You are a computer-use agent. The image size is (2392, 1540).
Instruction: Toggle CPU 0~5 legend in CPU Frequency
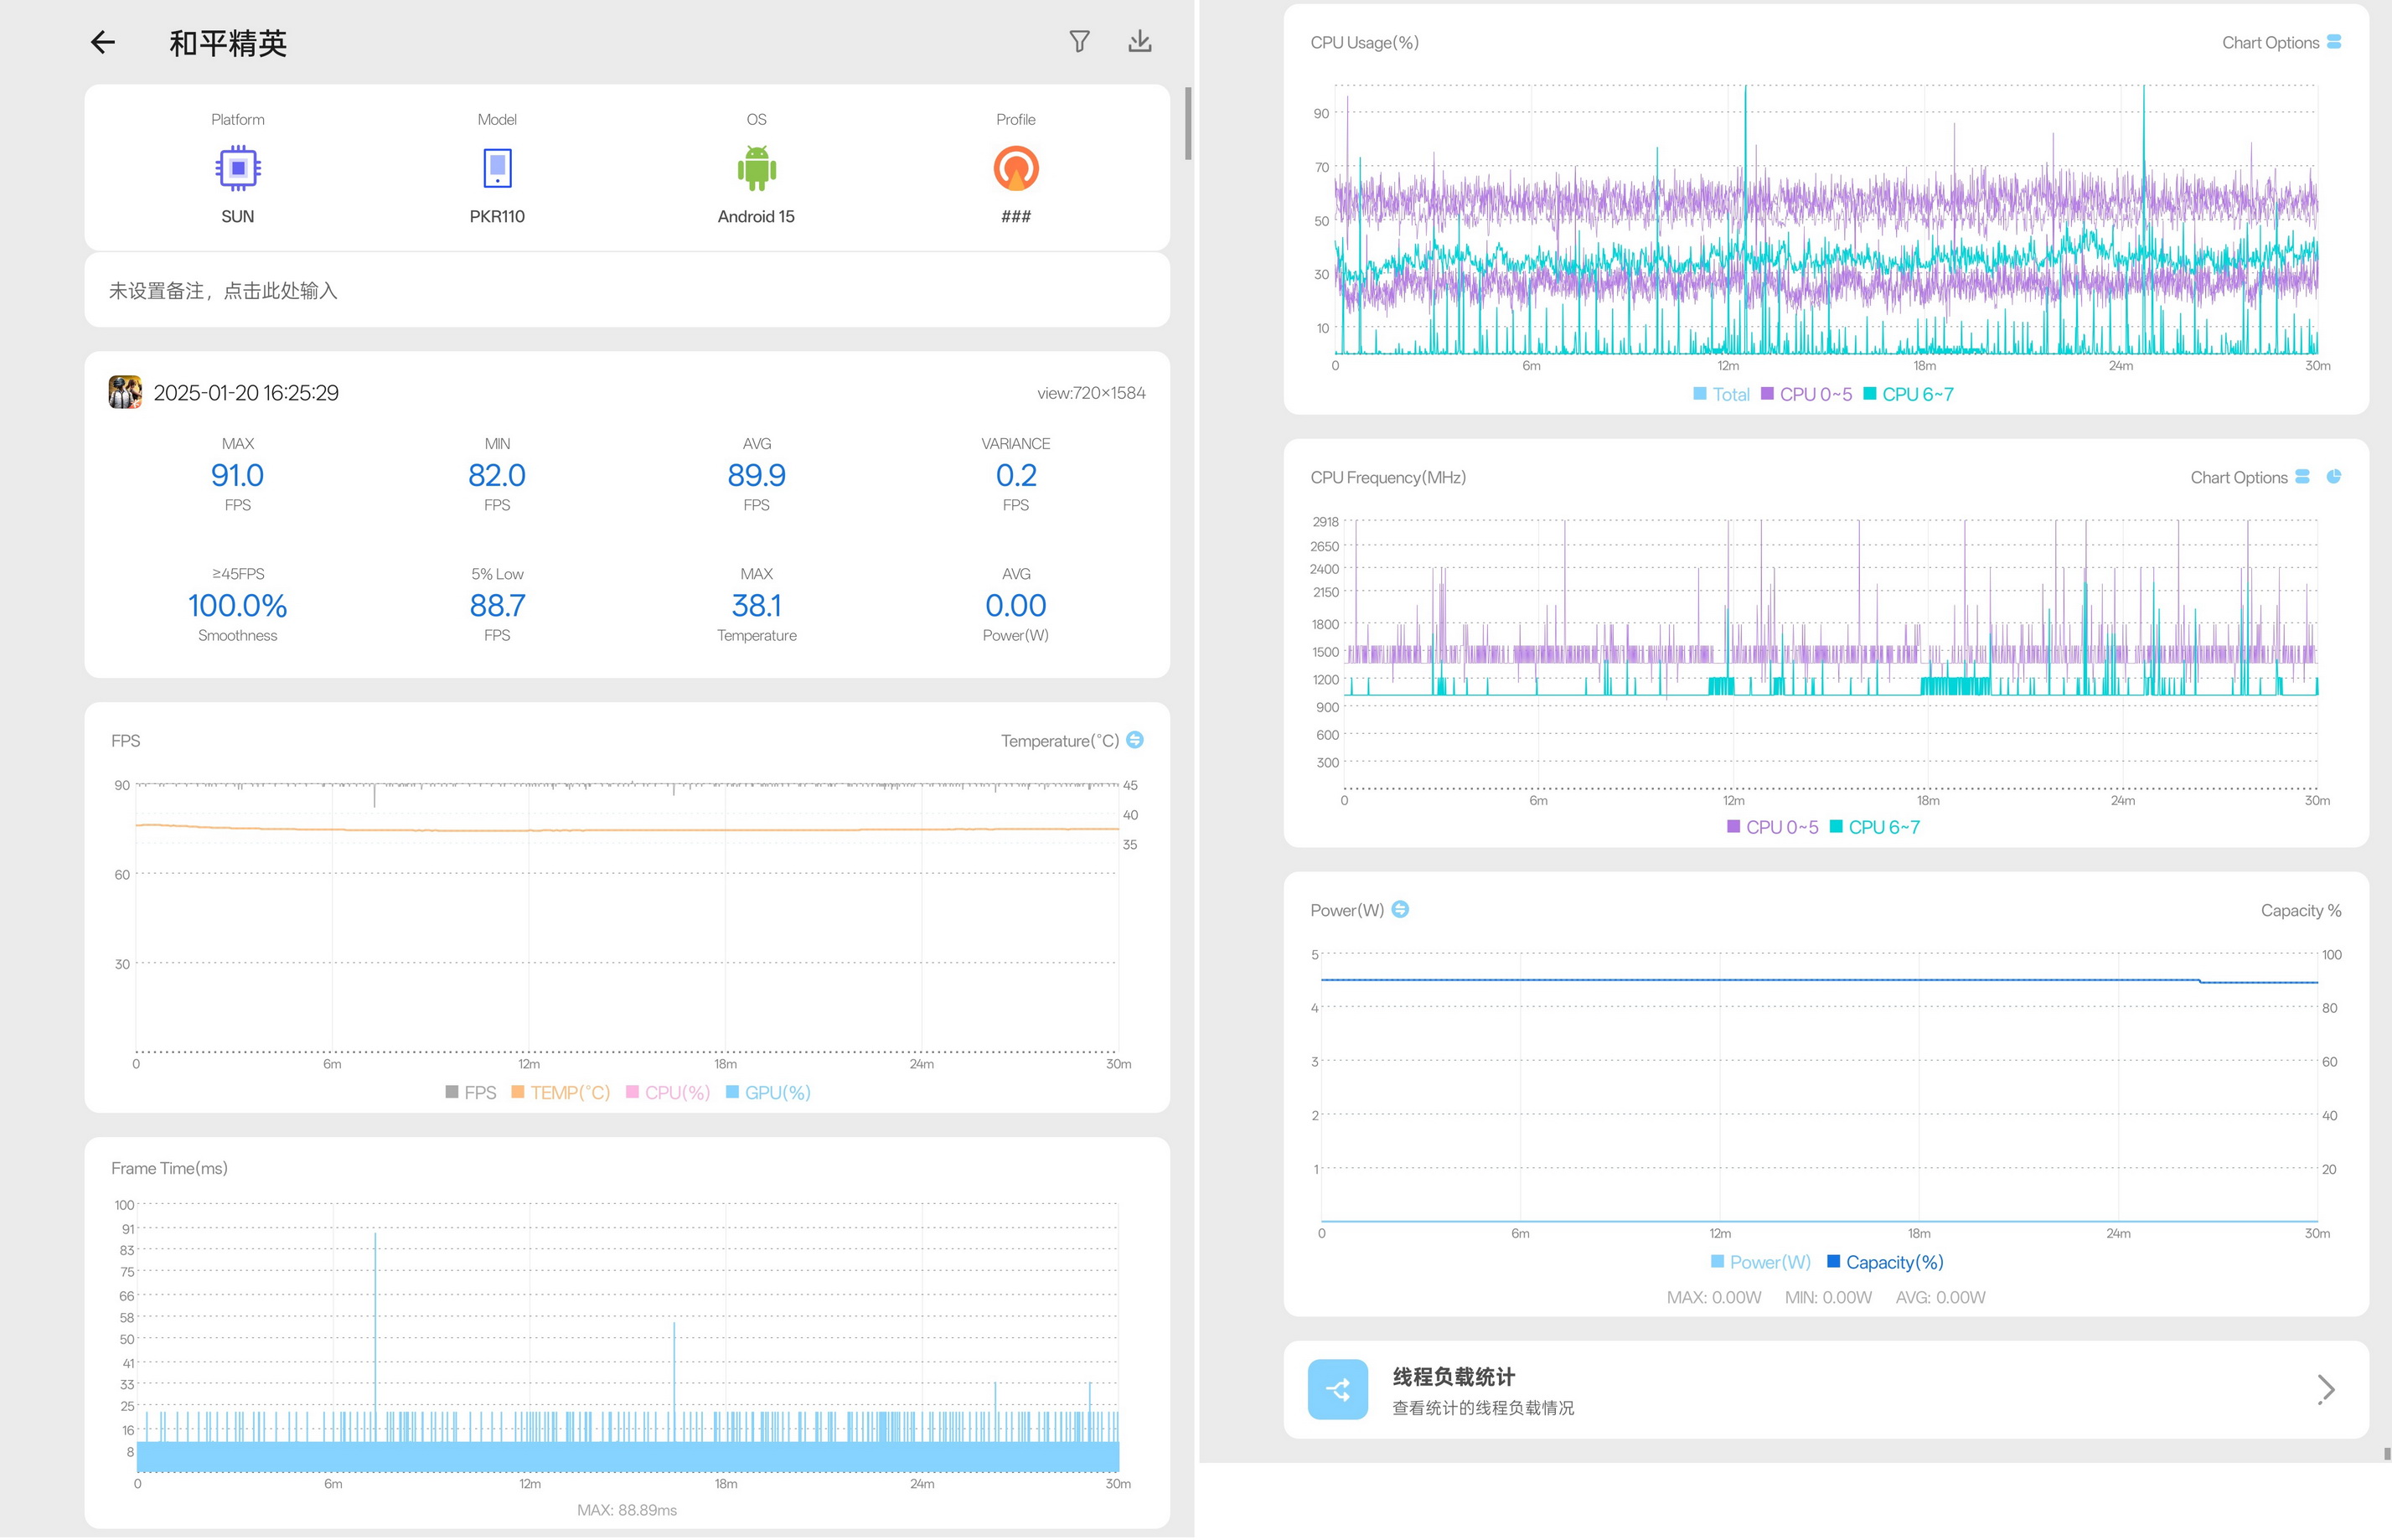pos(1773,828)
